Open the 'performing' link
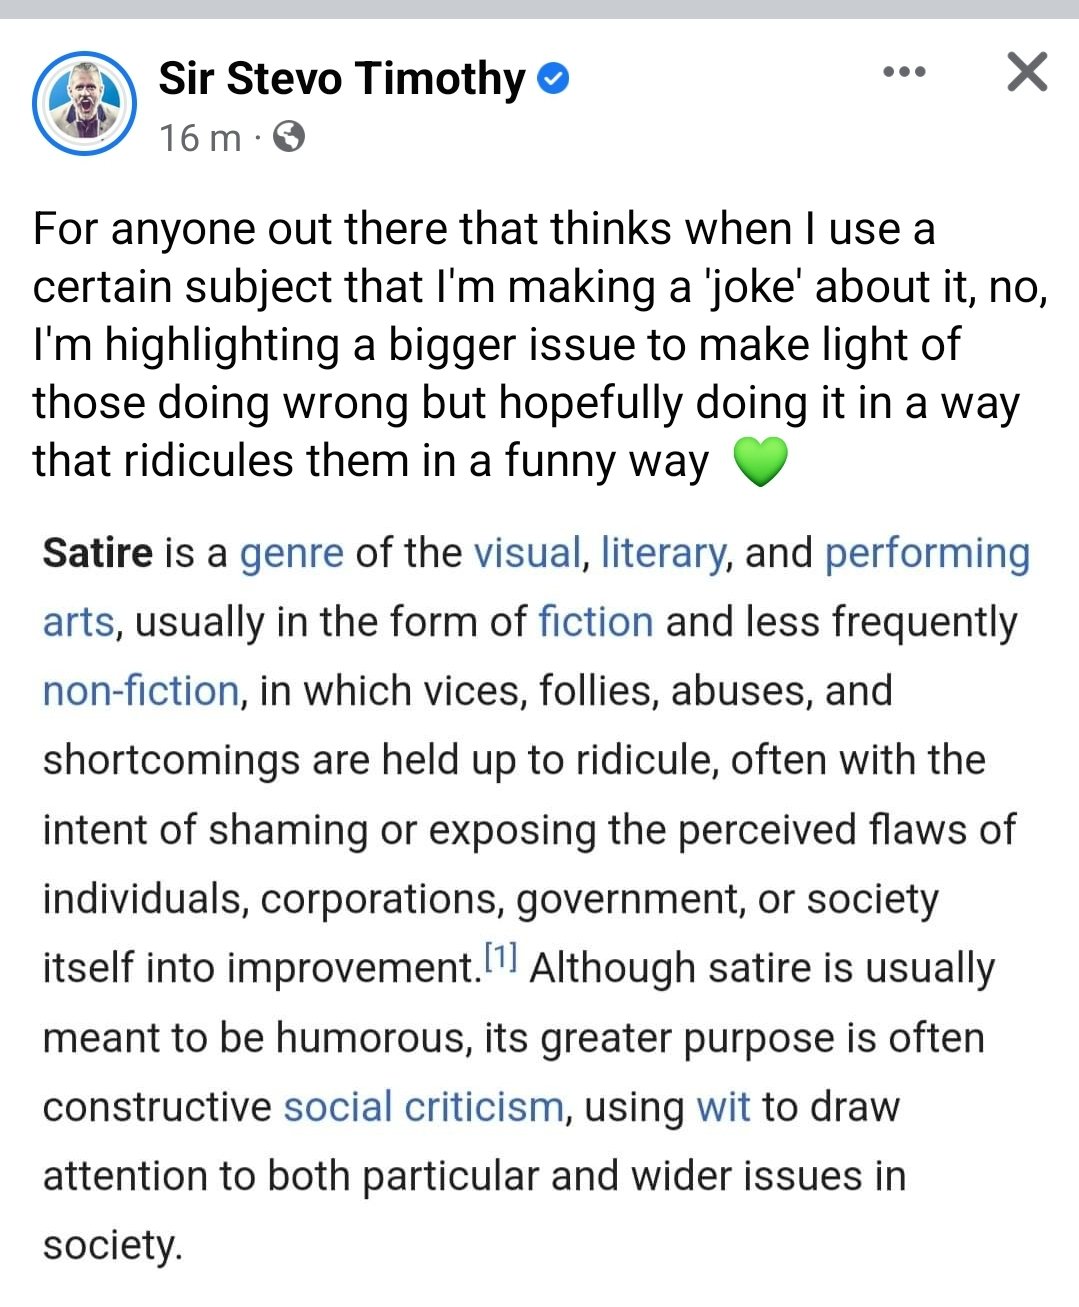1079x1307 pixels. tap(927, 553)
